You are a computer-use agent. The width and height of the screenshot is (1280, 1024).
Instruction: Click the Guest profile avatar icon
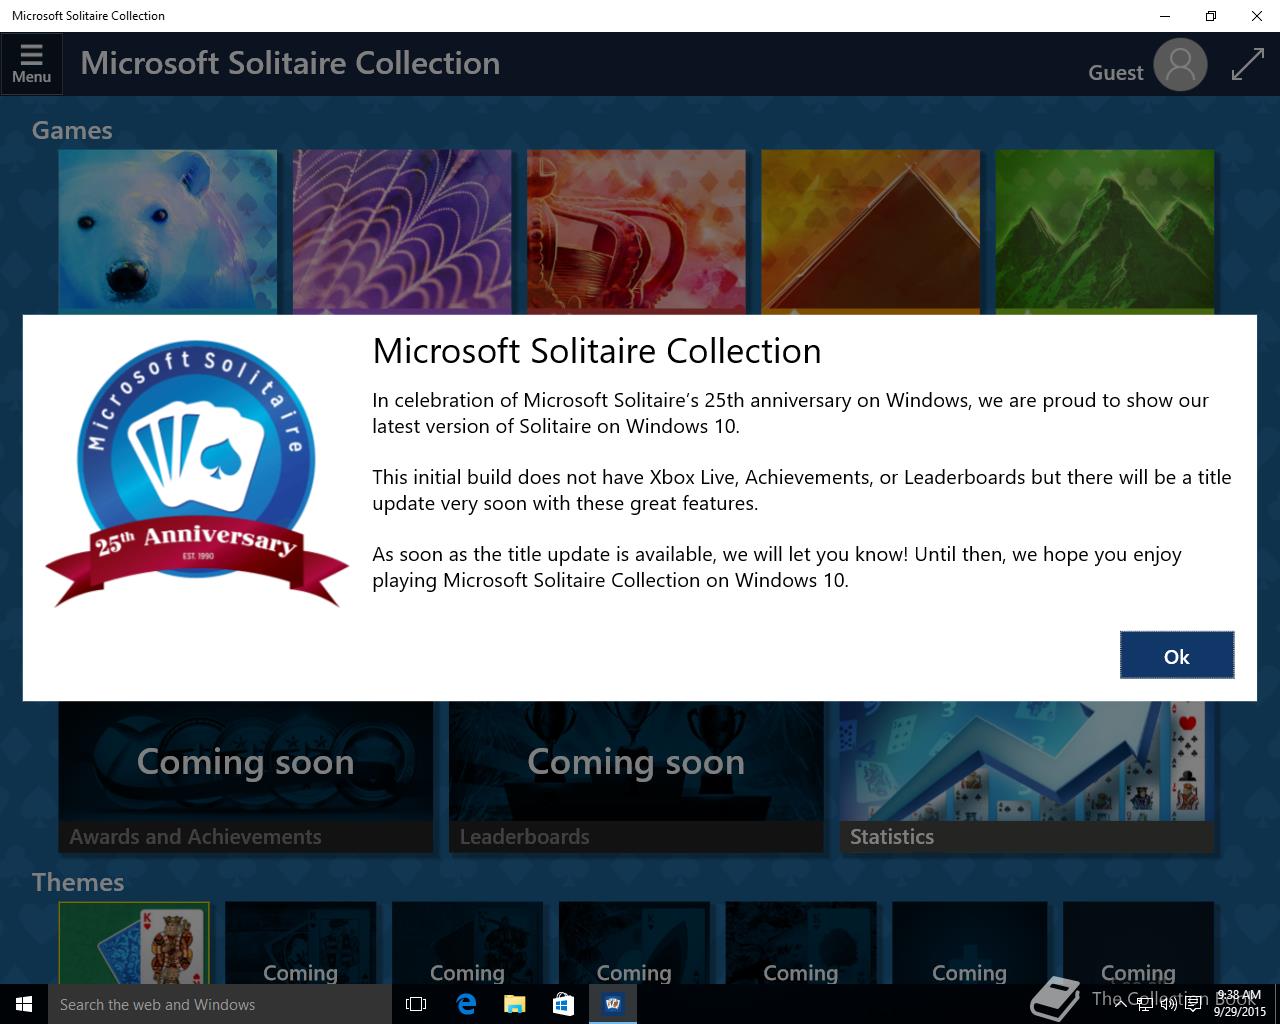point(1180,64)
